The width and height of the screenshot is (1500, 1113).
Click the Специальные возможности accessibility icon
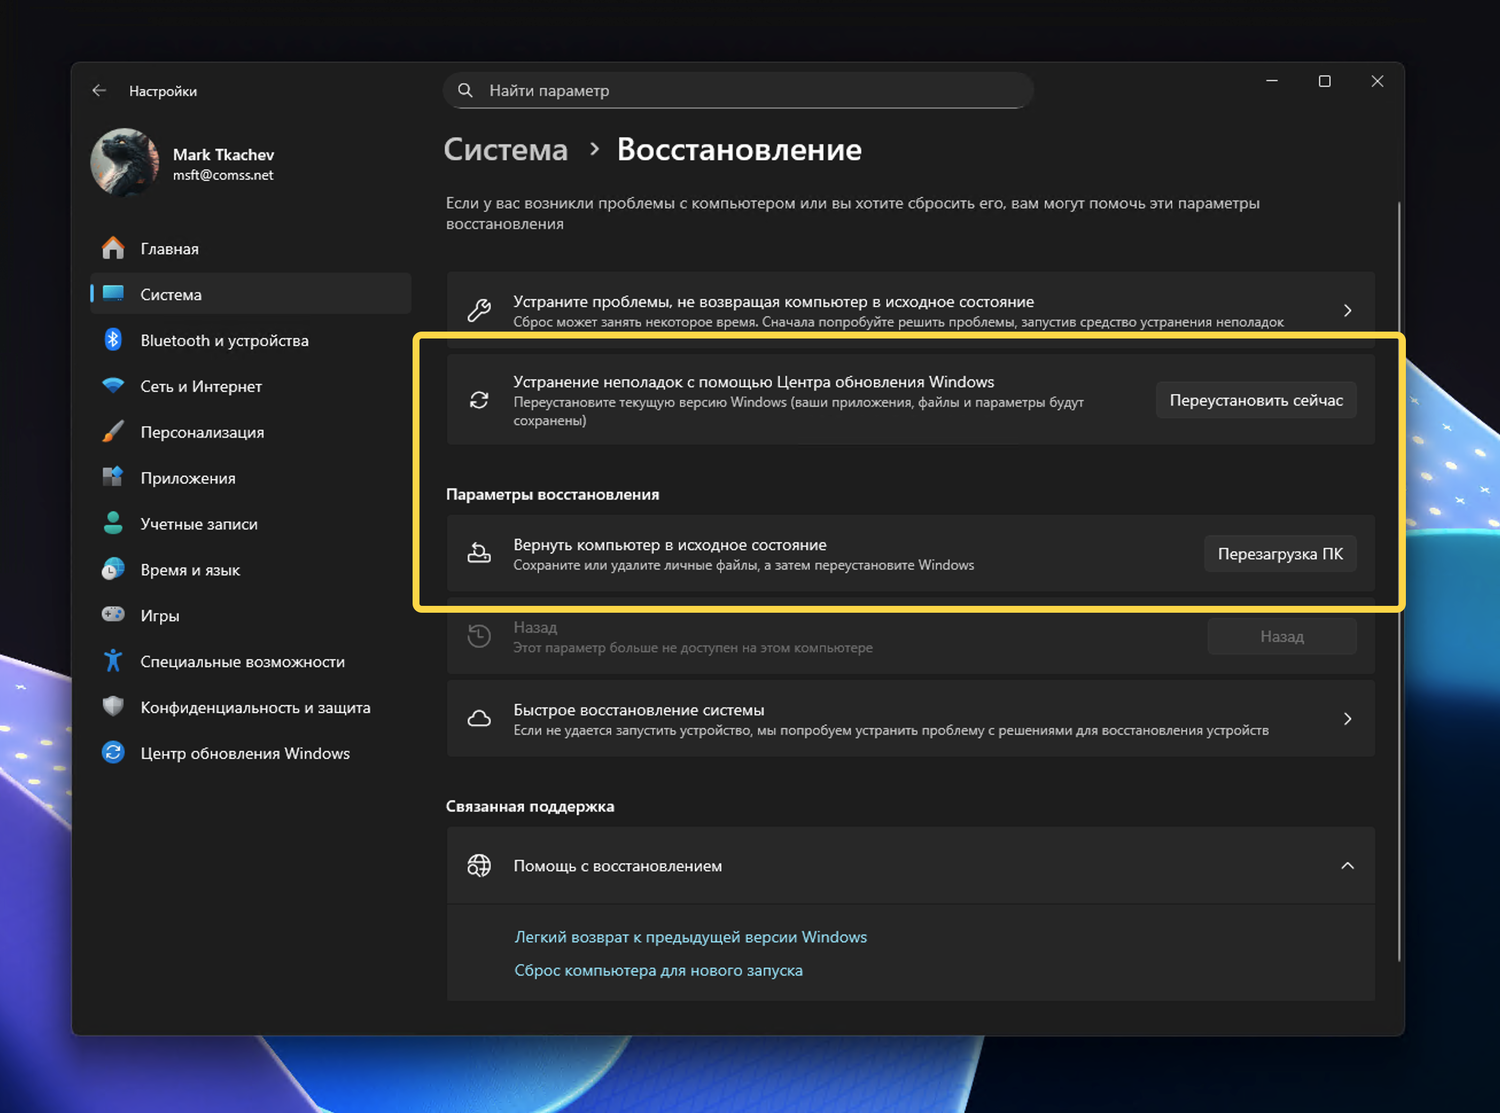tap(113, 661)
